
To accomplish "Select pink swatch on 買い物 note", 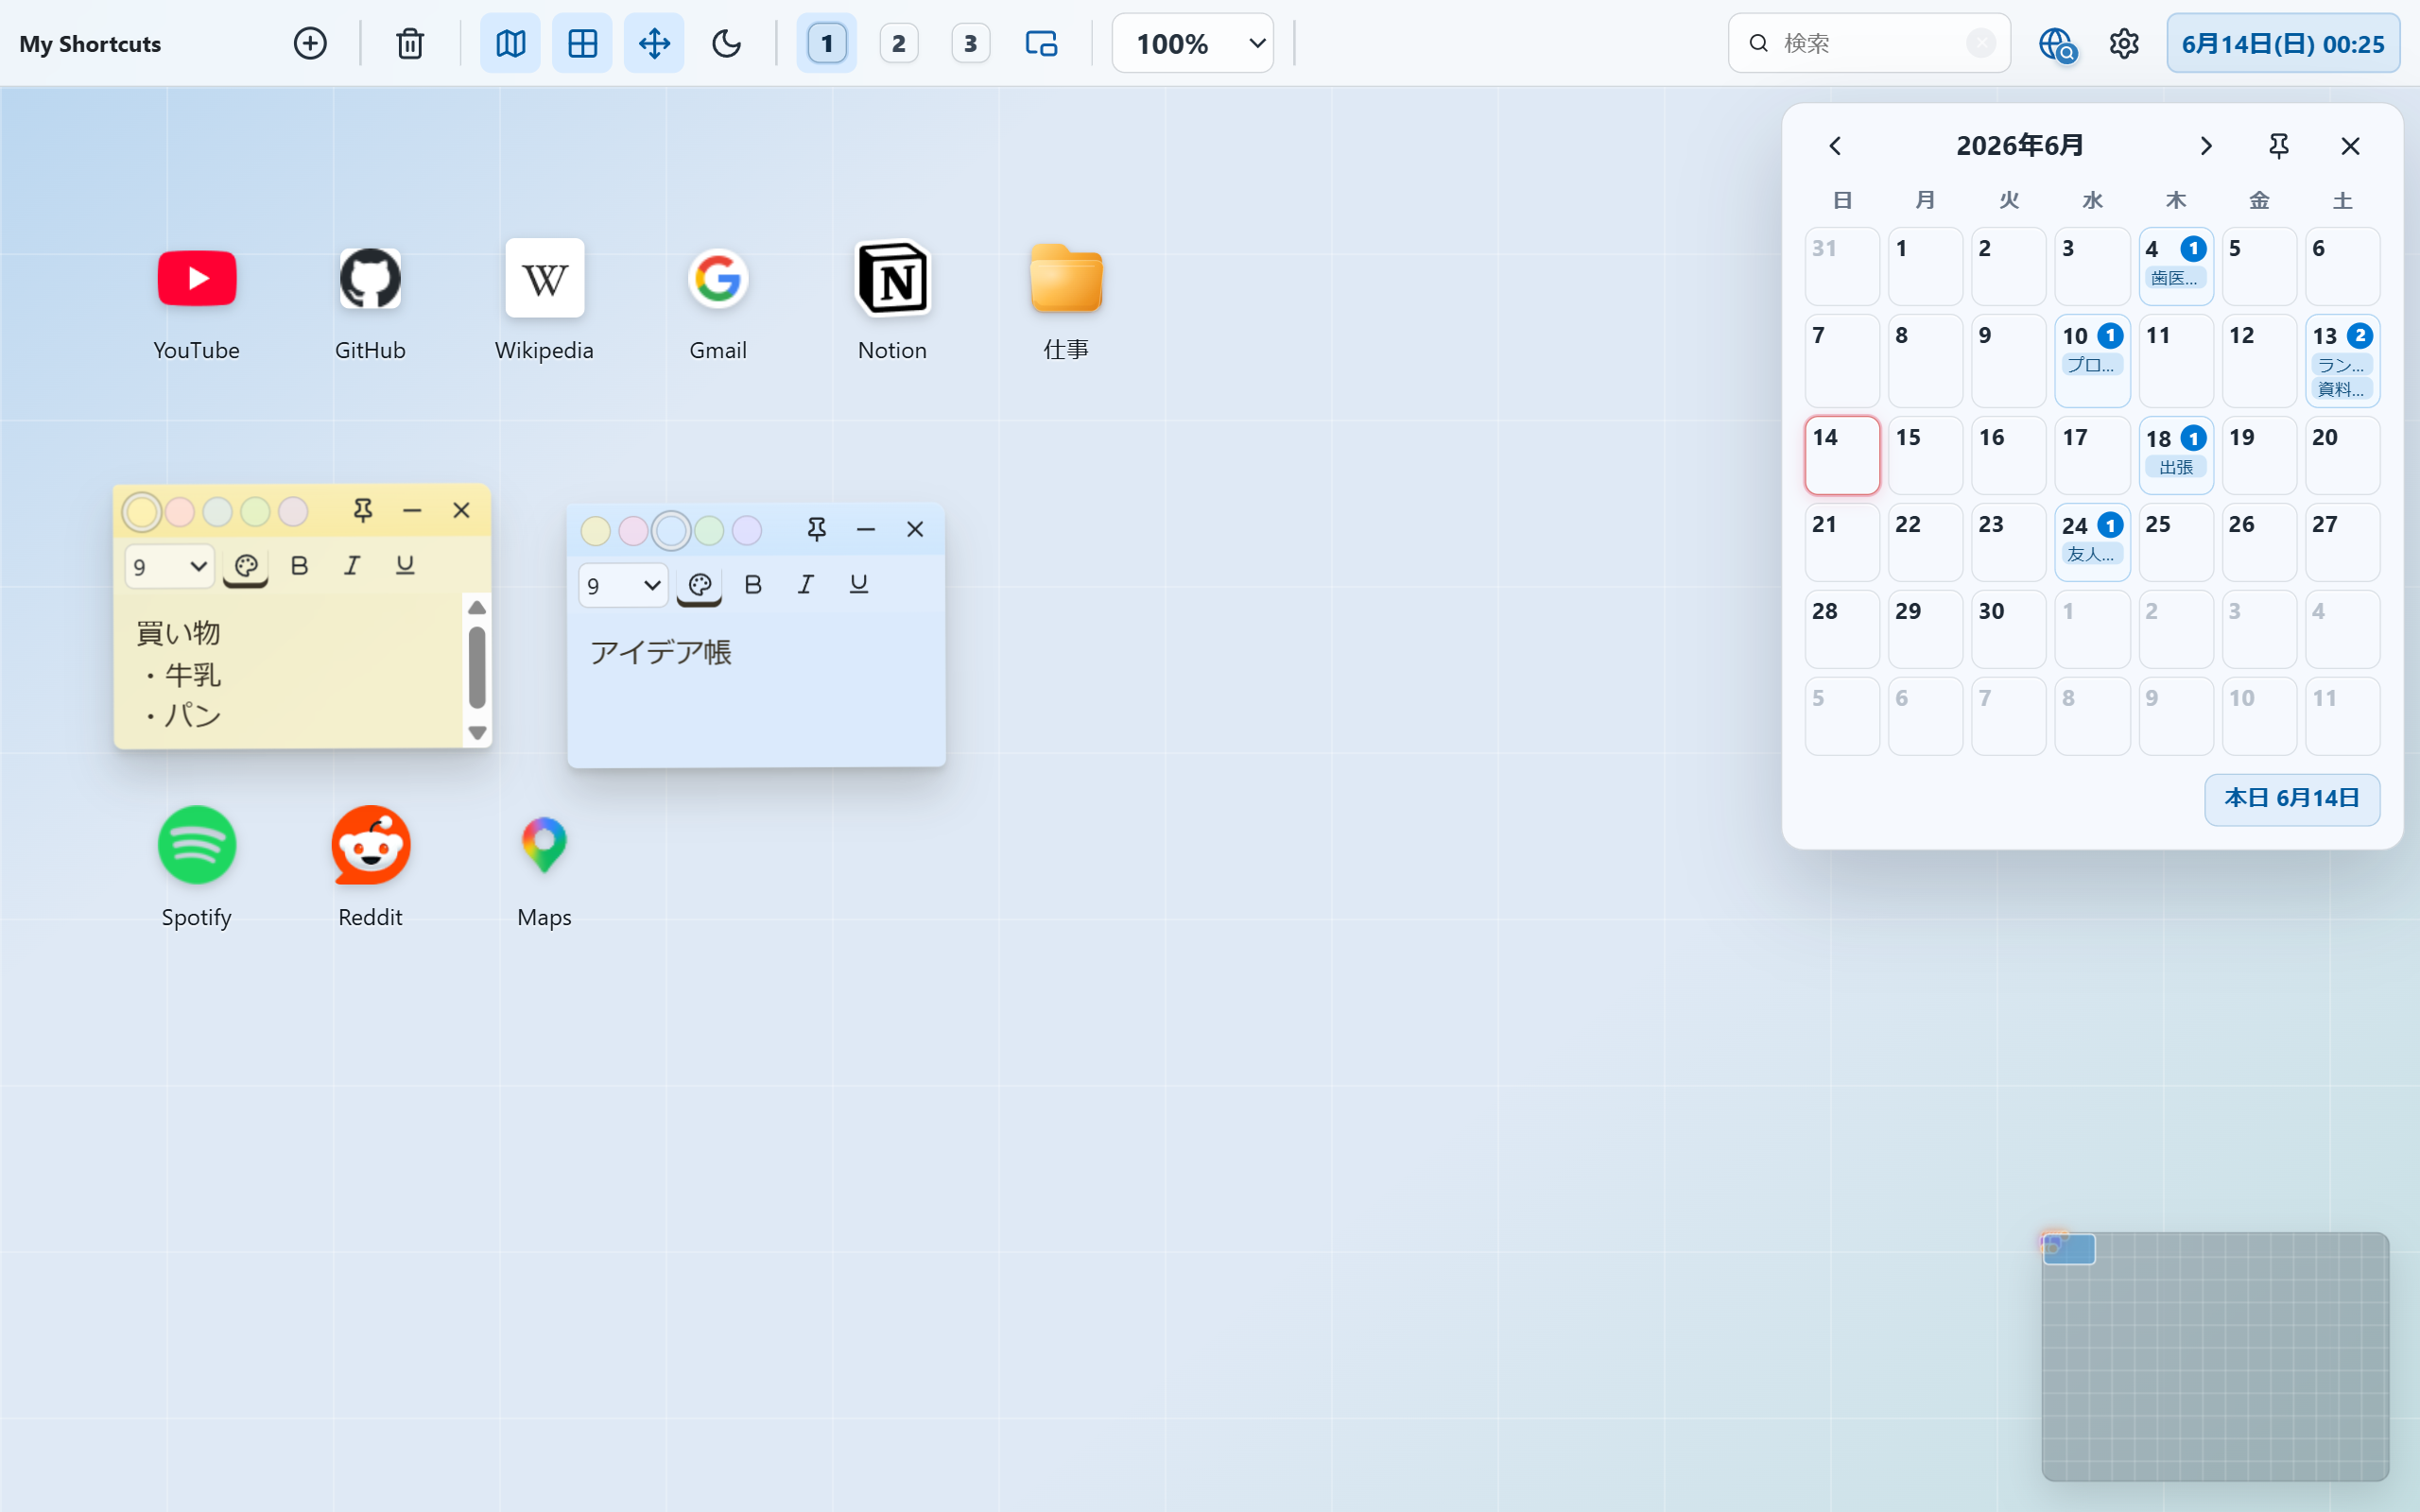I will tap(180, 512).
